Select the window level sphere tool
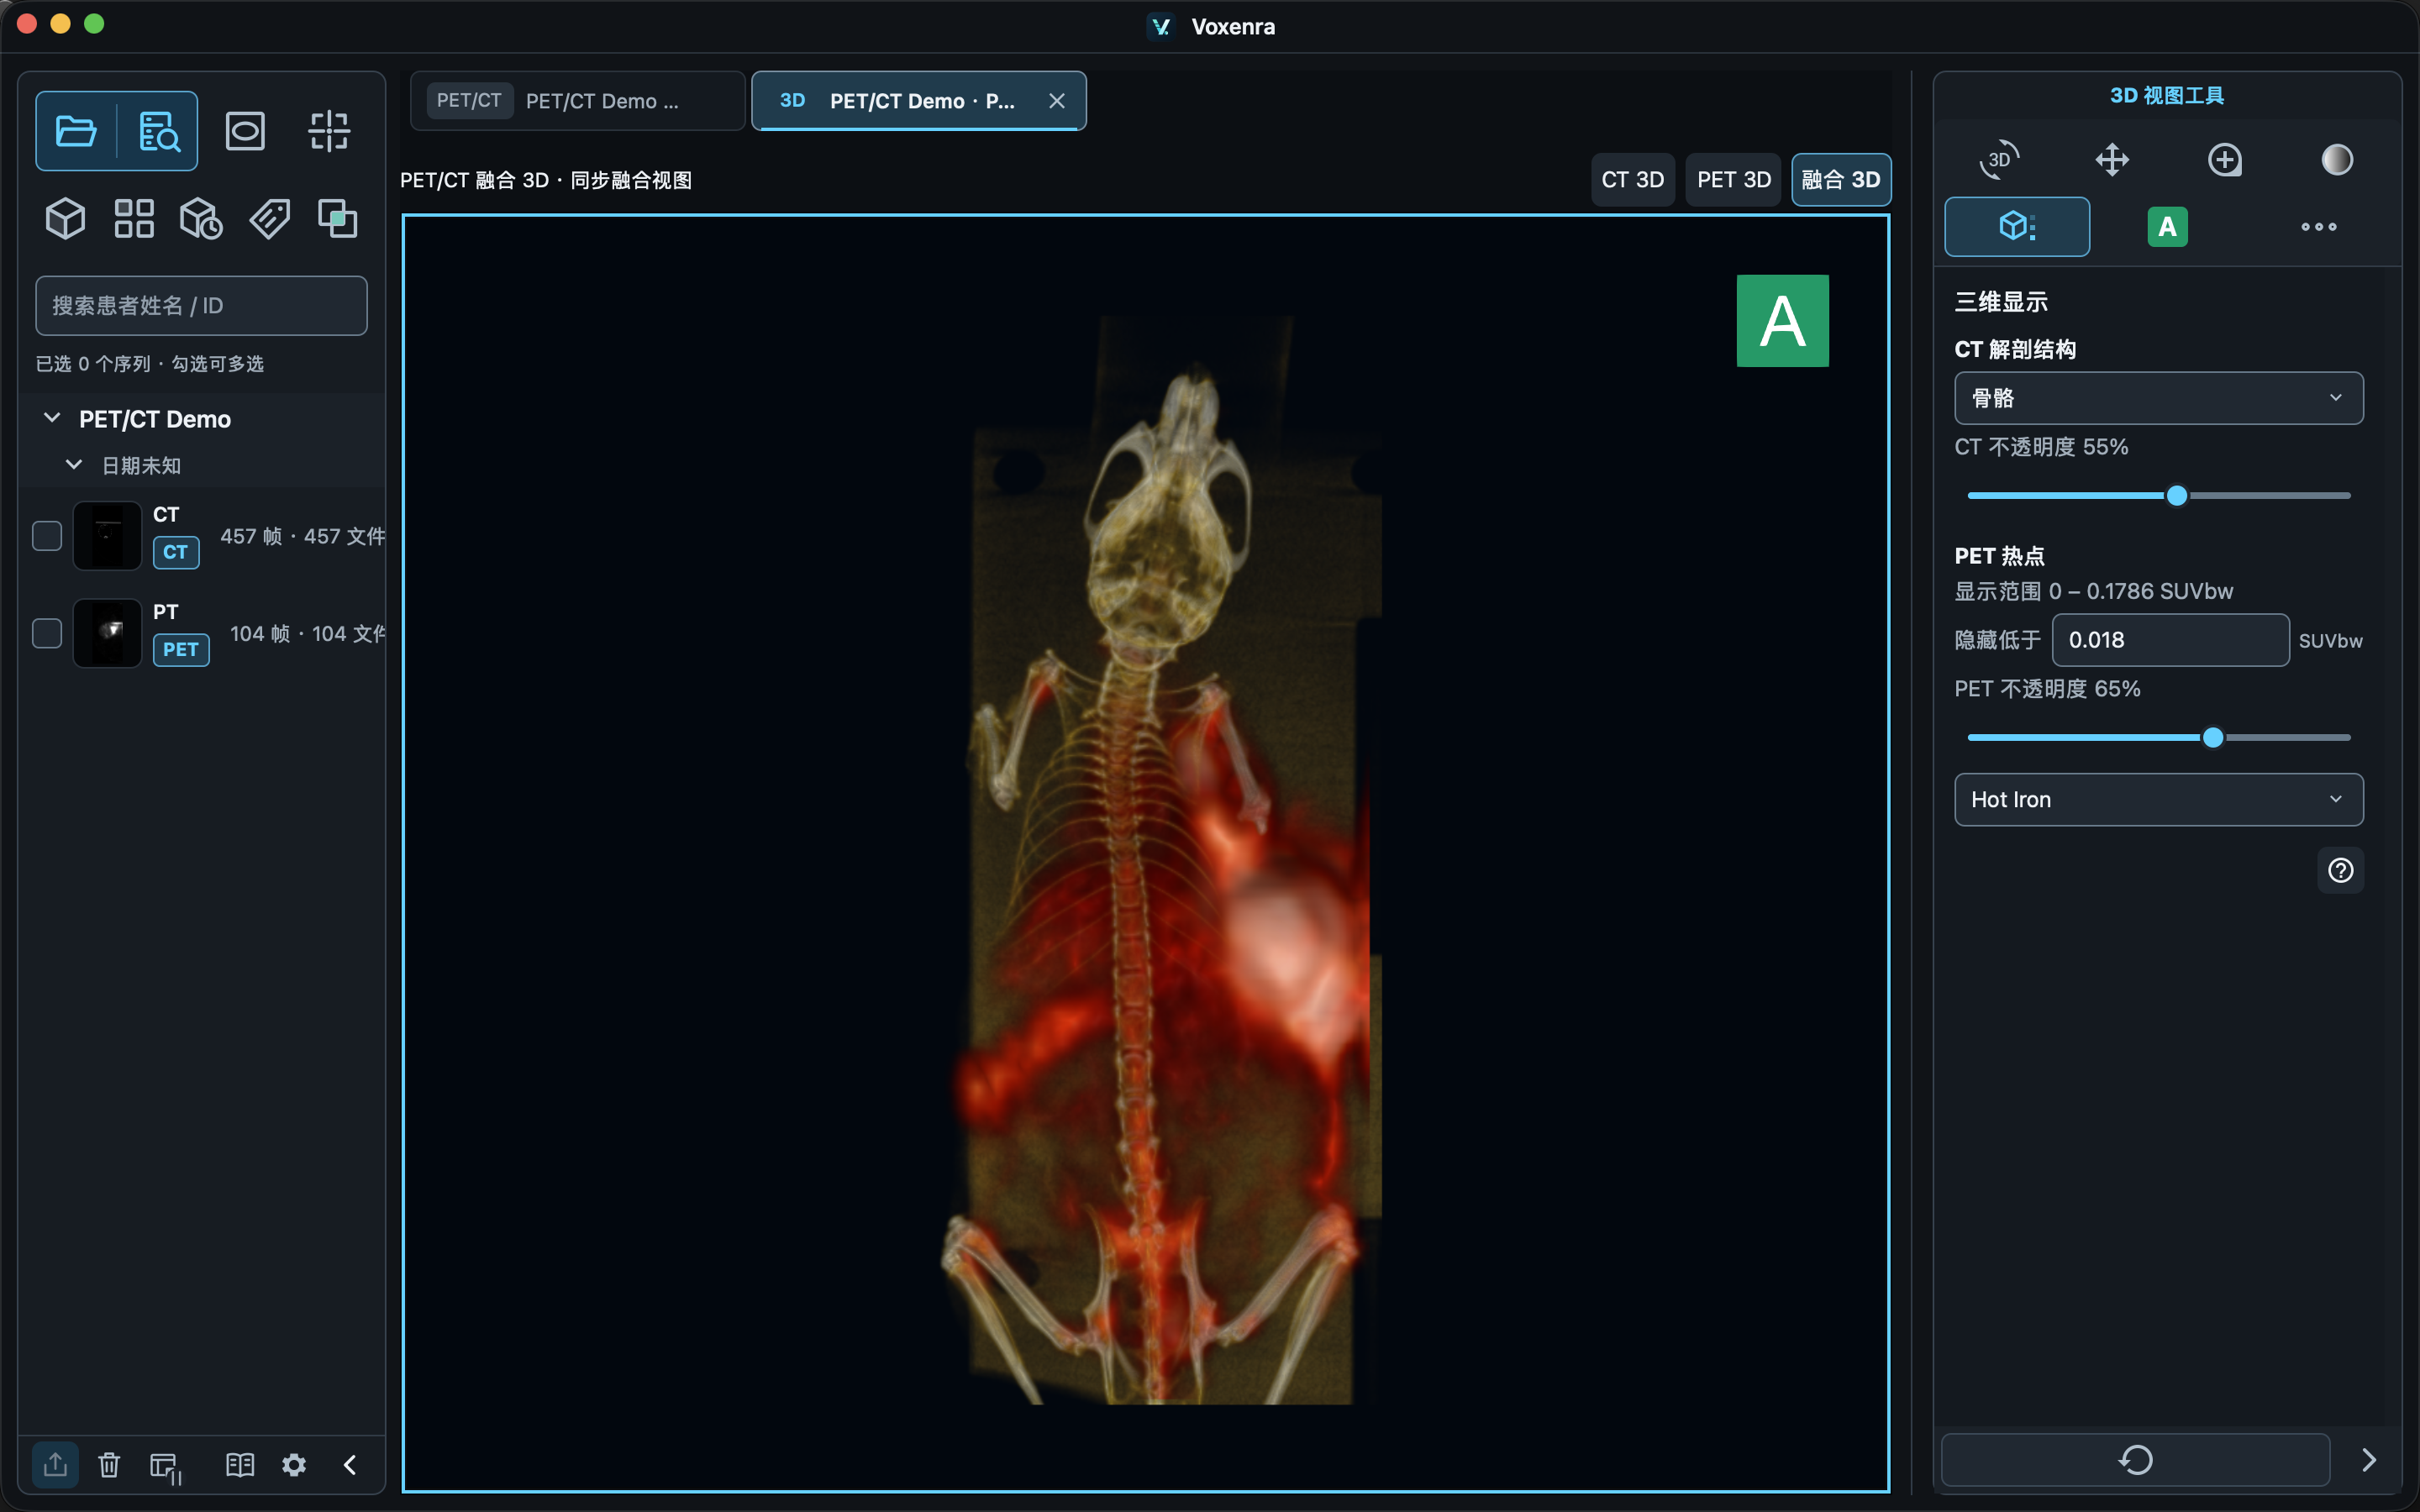This screenshot has height=1512, width=2420. [2337, 159]
